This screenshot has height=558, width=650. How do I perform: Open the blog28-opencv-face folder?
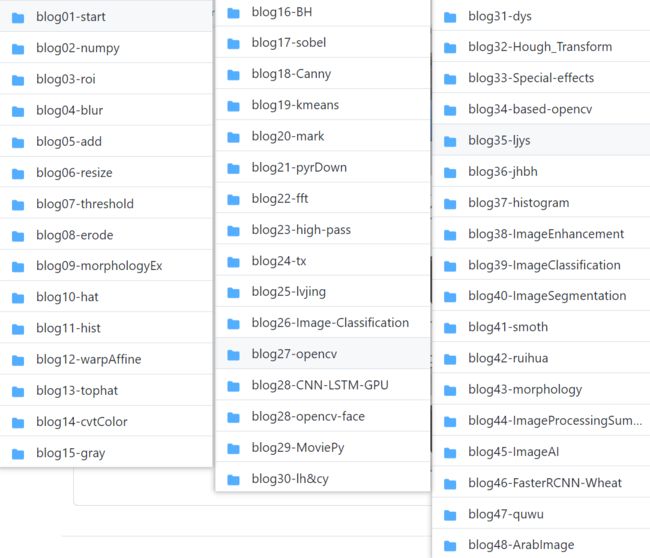(x=323, y=416)
